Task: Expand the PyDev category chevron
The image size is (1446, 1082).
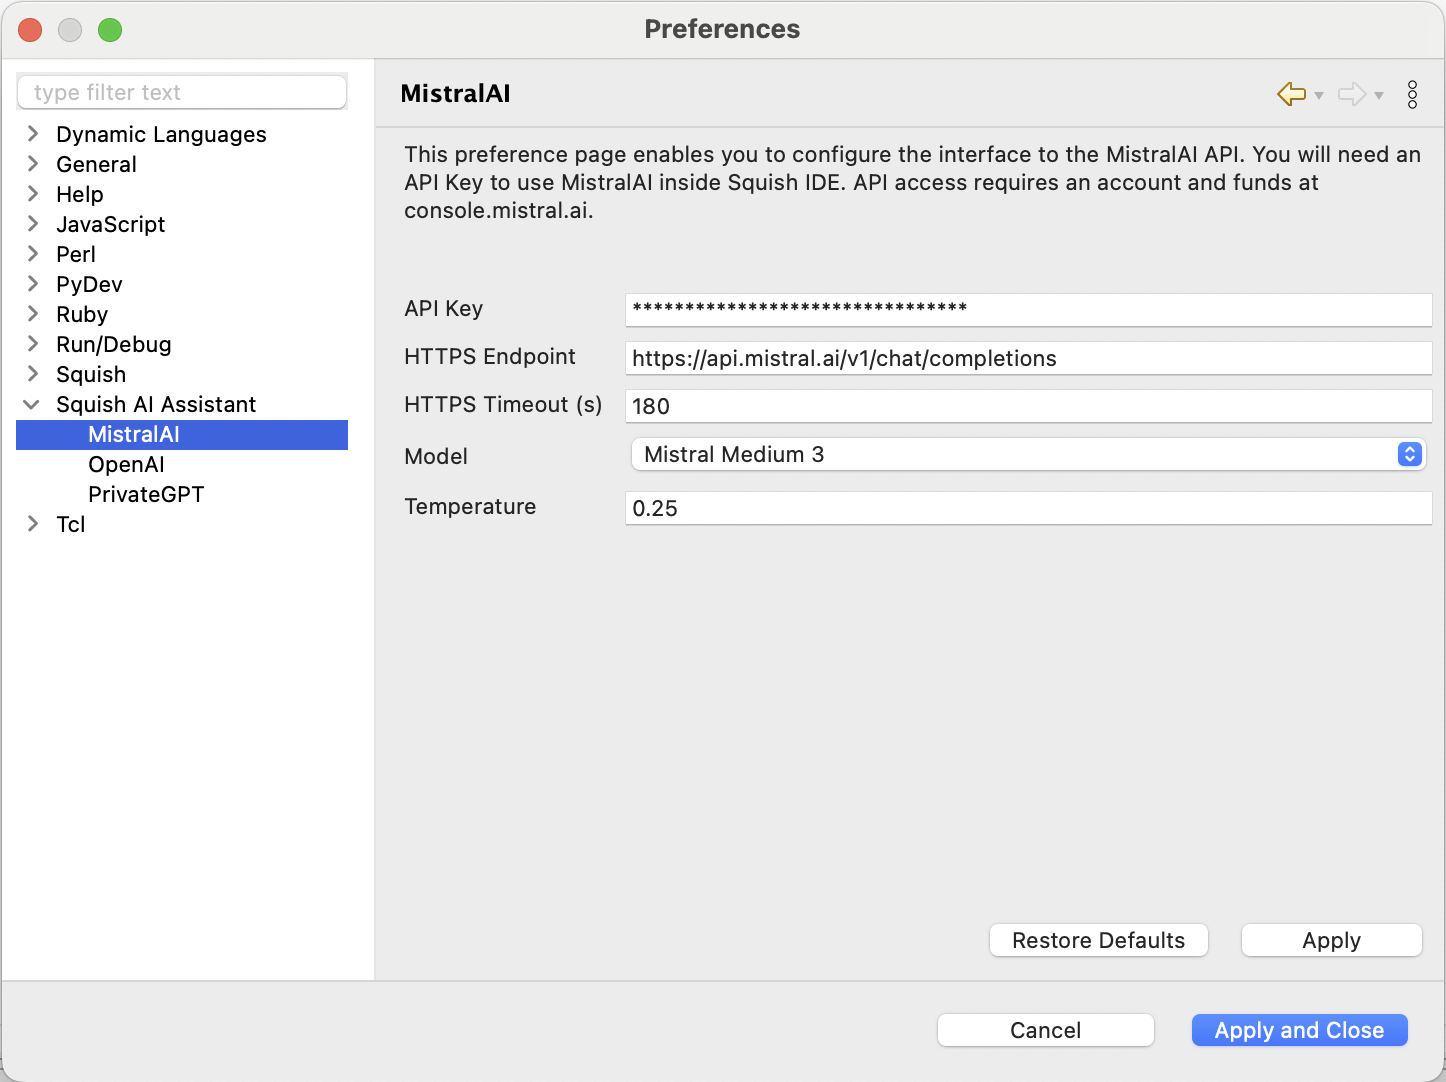Action: pyautogui.click(x=33, y=284)
